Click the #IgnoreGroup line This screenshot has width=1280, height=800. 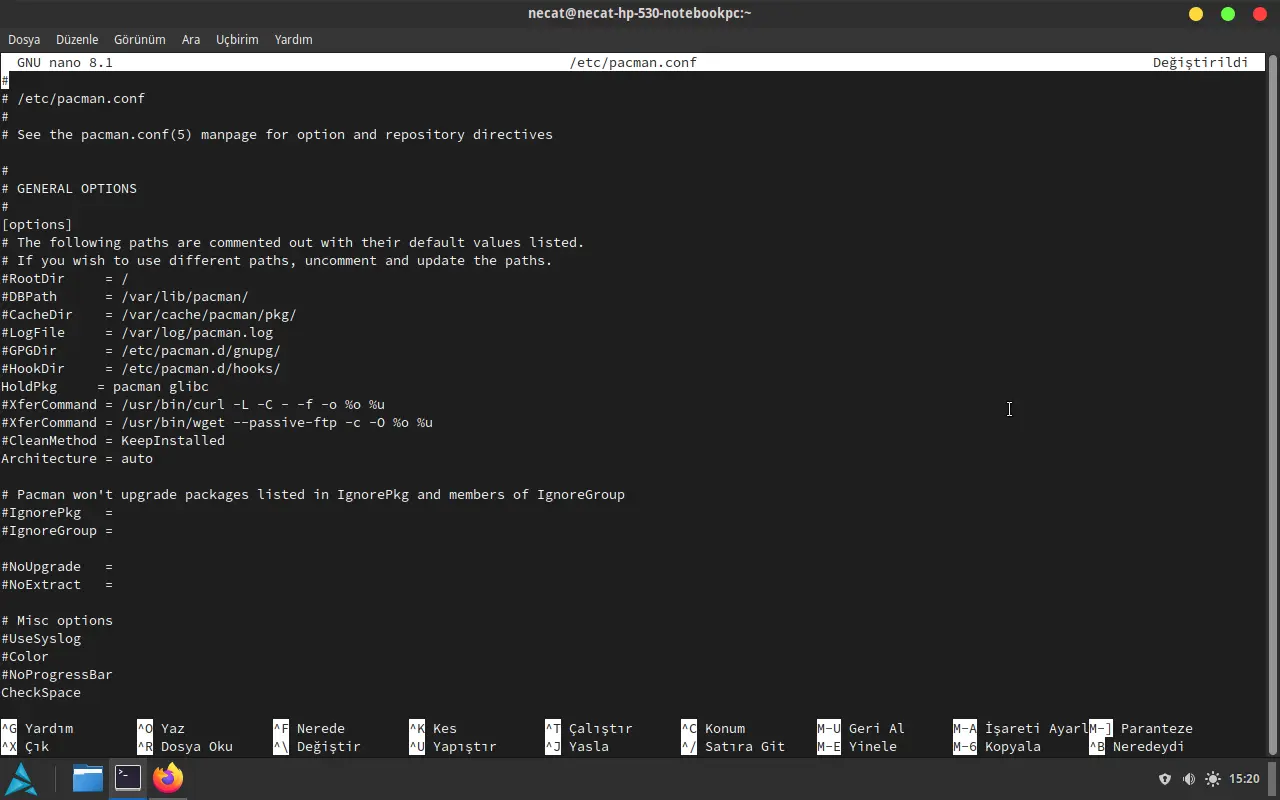coord(57,530)
